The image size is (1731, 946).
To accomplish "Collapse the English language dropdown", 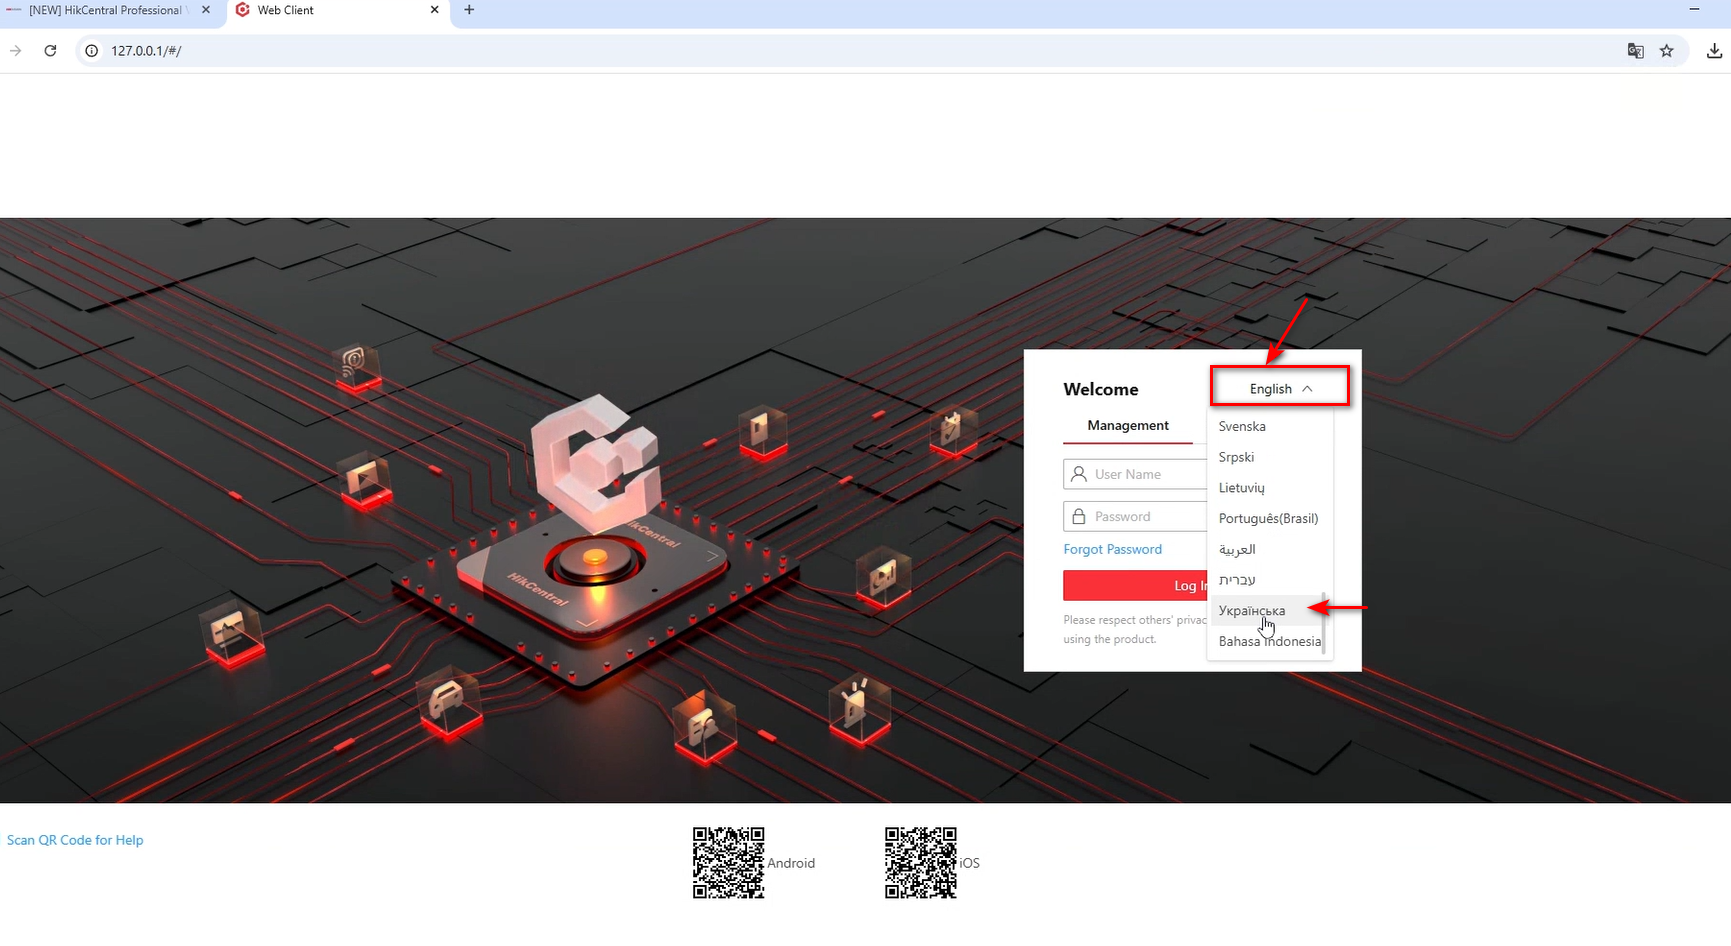I will pos(1280,388).
